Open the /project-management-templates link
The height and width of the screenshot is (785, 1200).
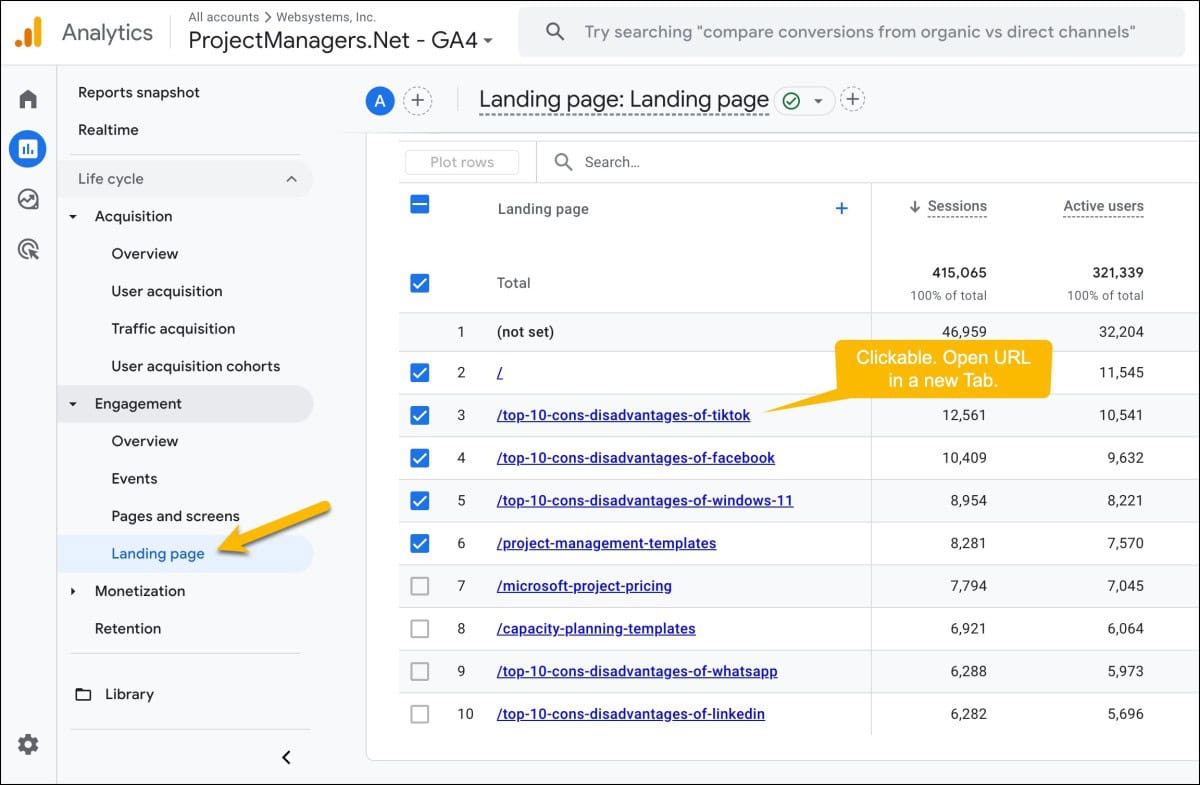click(606, 543)
